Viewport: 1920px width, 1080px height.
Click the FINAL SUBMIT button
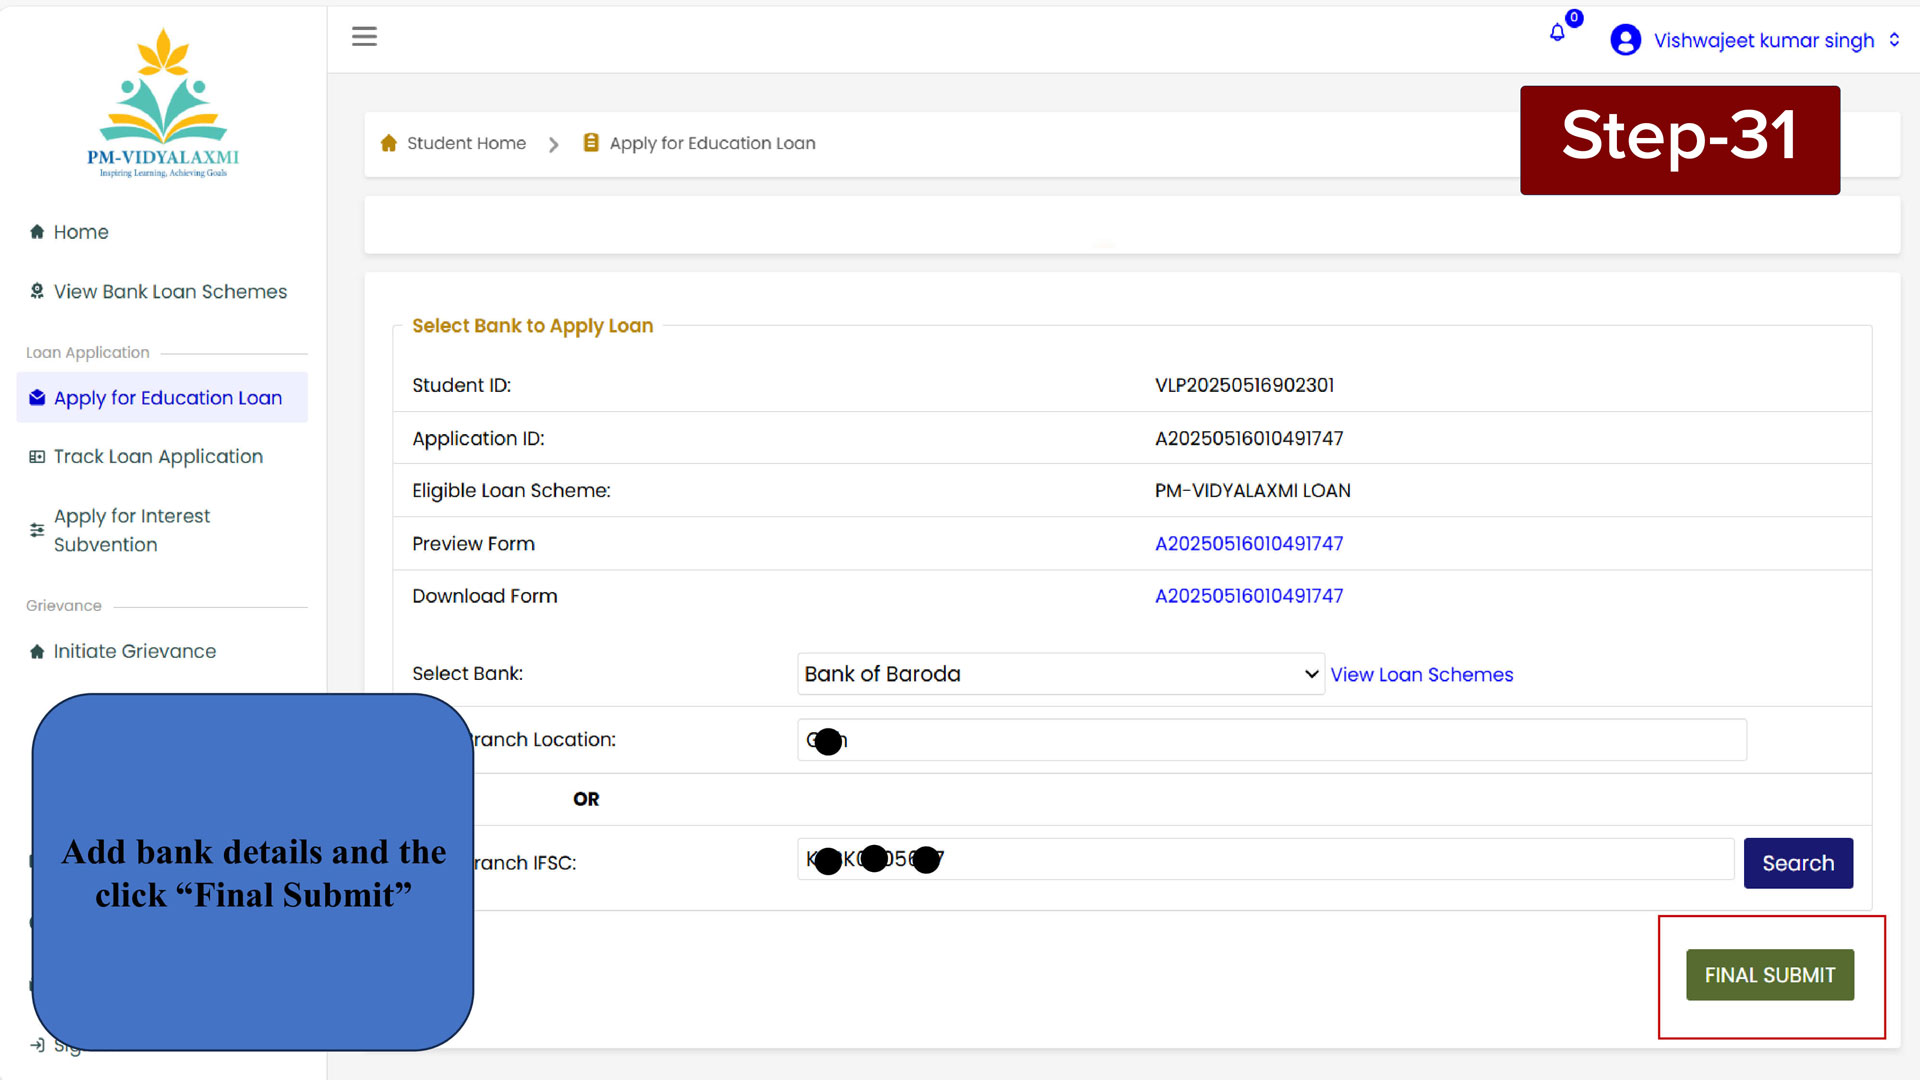click(1770, 975)
